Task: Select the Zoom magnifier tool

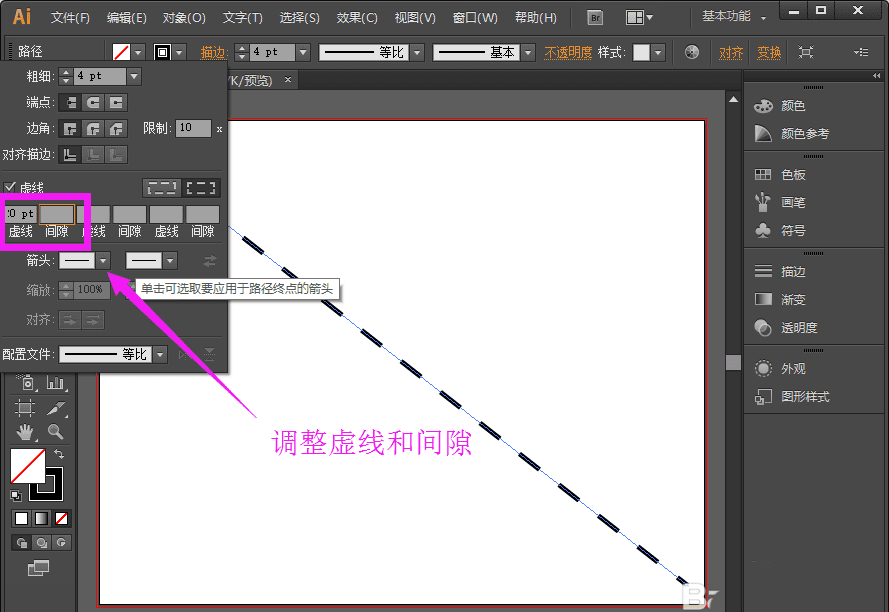Action: pyautogui.click(x=56, y=432)
